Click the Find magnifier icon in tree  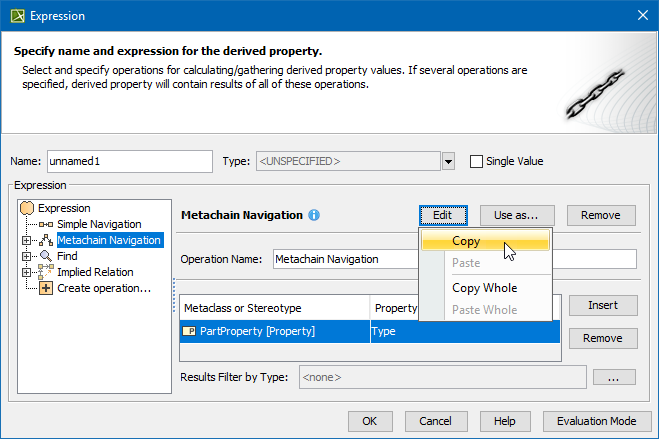(46, 256)
